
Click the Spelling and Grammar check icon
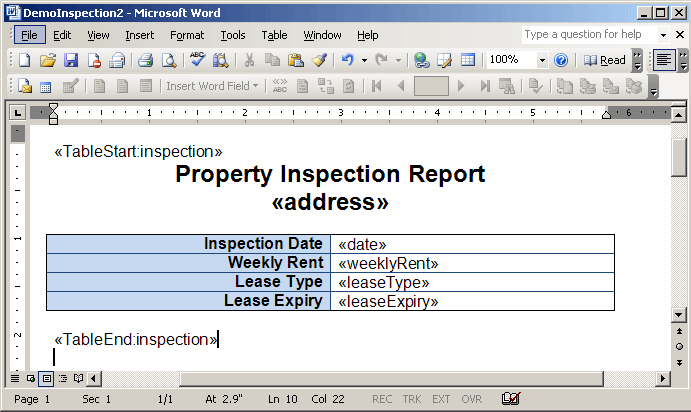click(197, 60)
